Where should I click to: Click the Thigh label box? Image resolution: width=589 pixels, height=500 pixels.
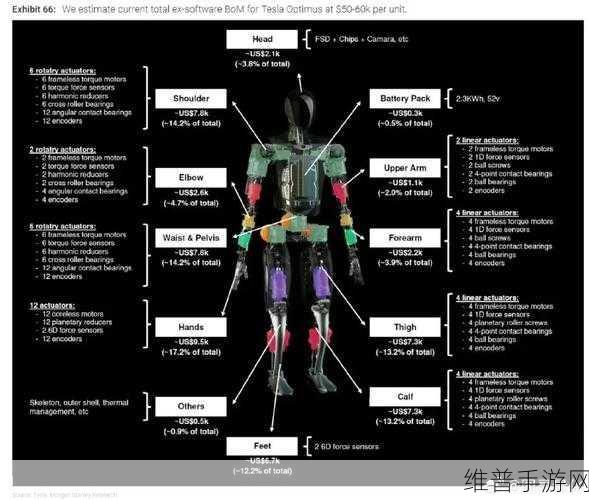pos(405,327)
